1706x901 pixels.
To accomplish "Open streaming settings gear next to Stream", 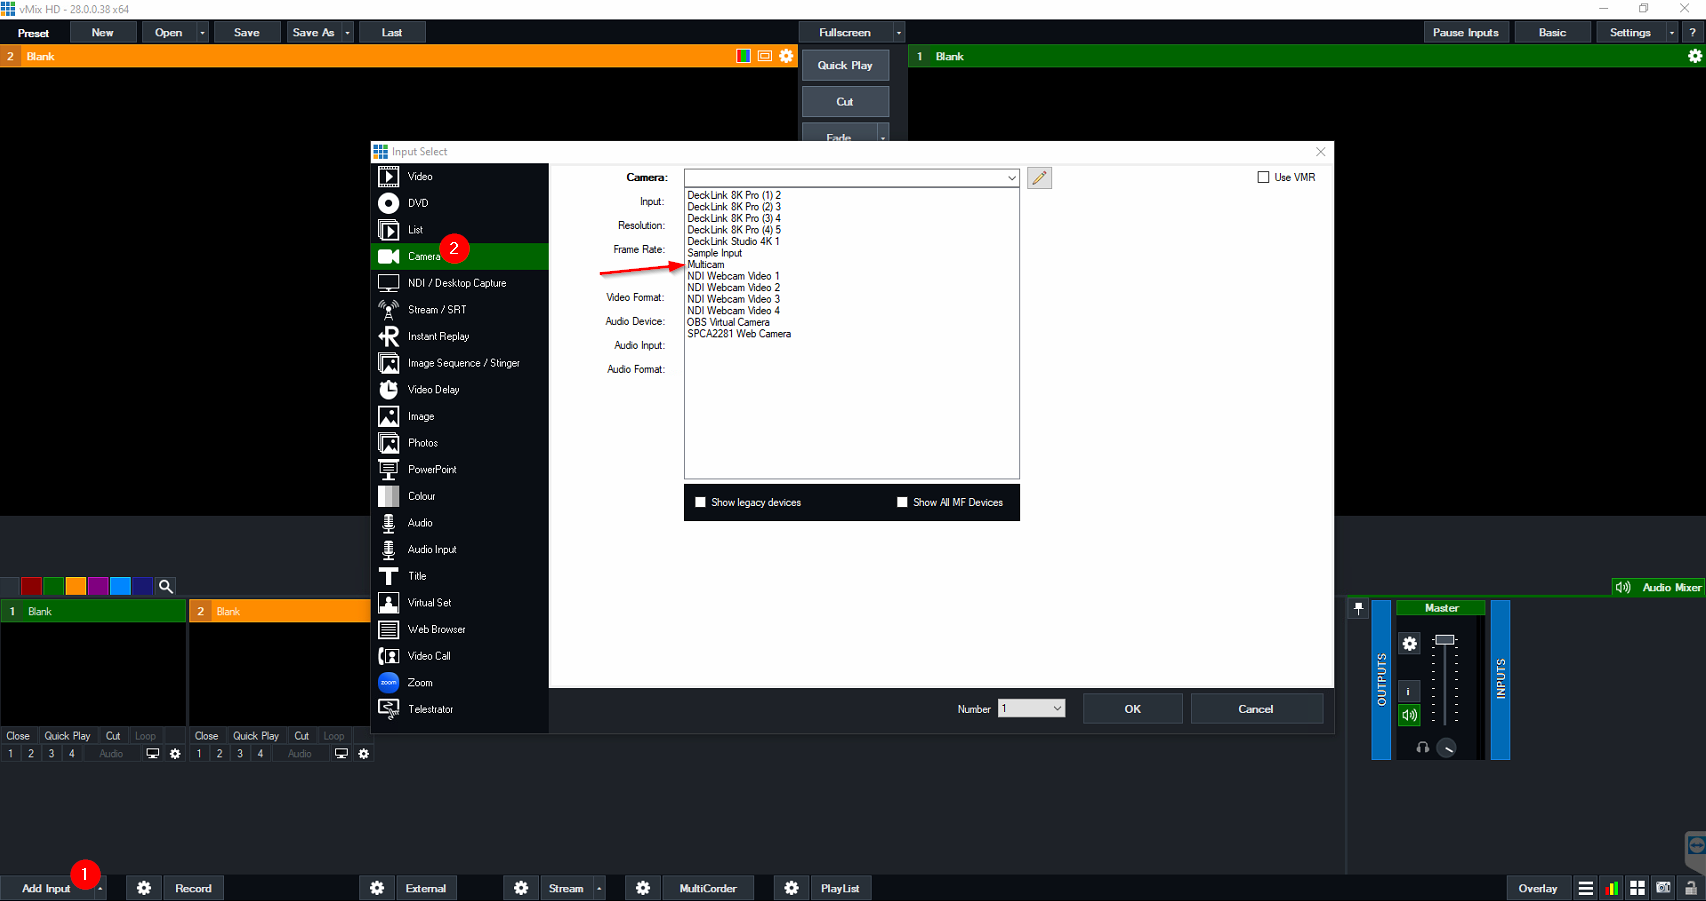I will click(x=521, y=888).
